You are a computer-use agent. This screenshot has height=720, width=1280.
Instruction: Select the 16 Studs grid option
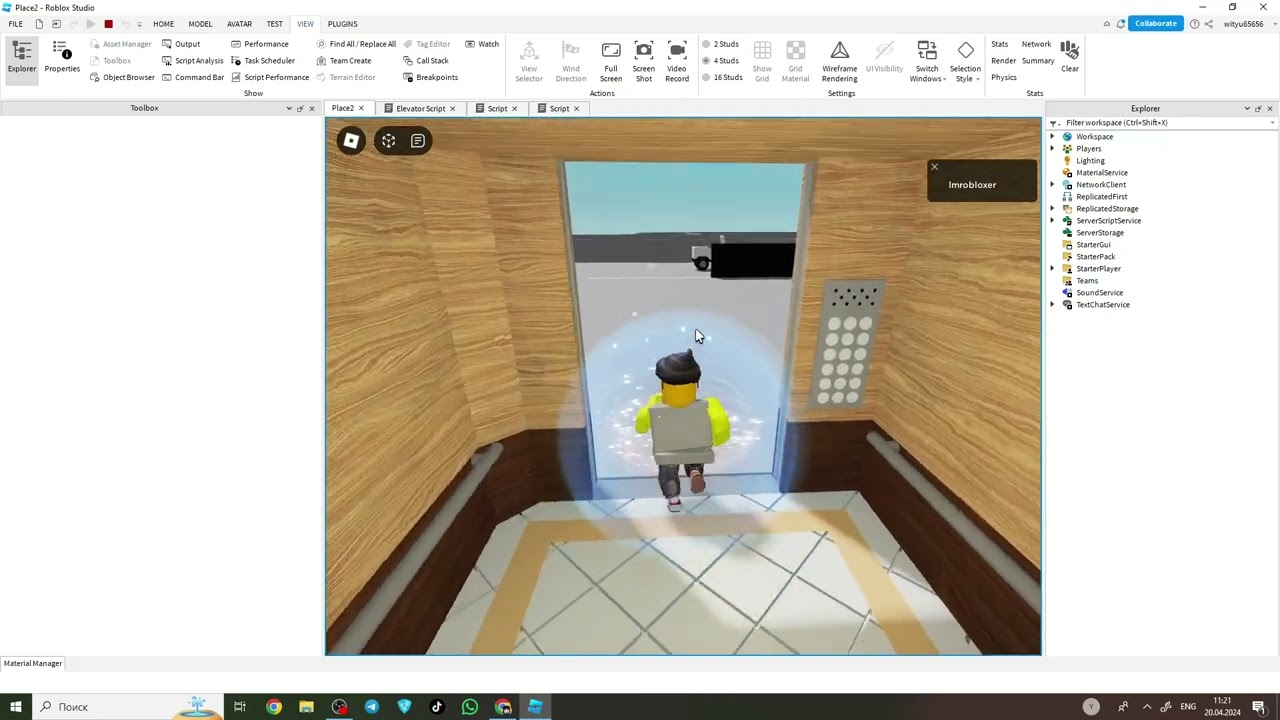click(722, 77)
